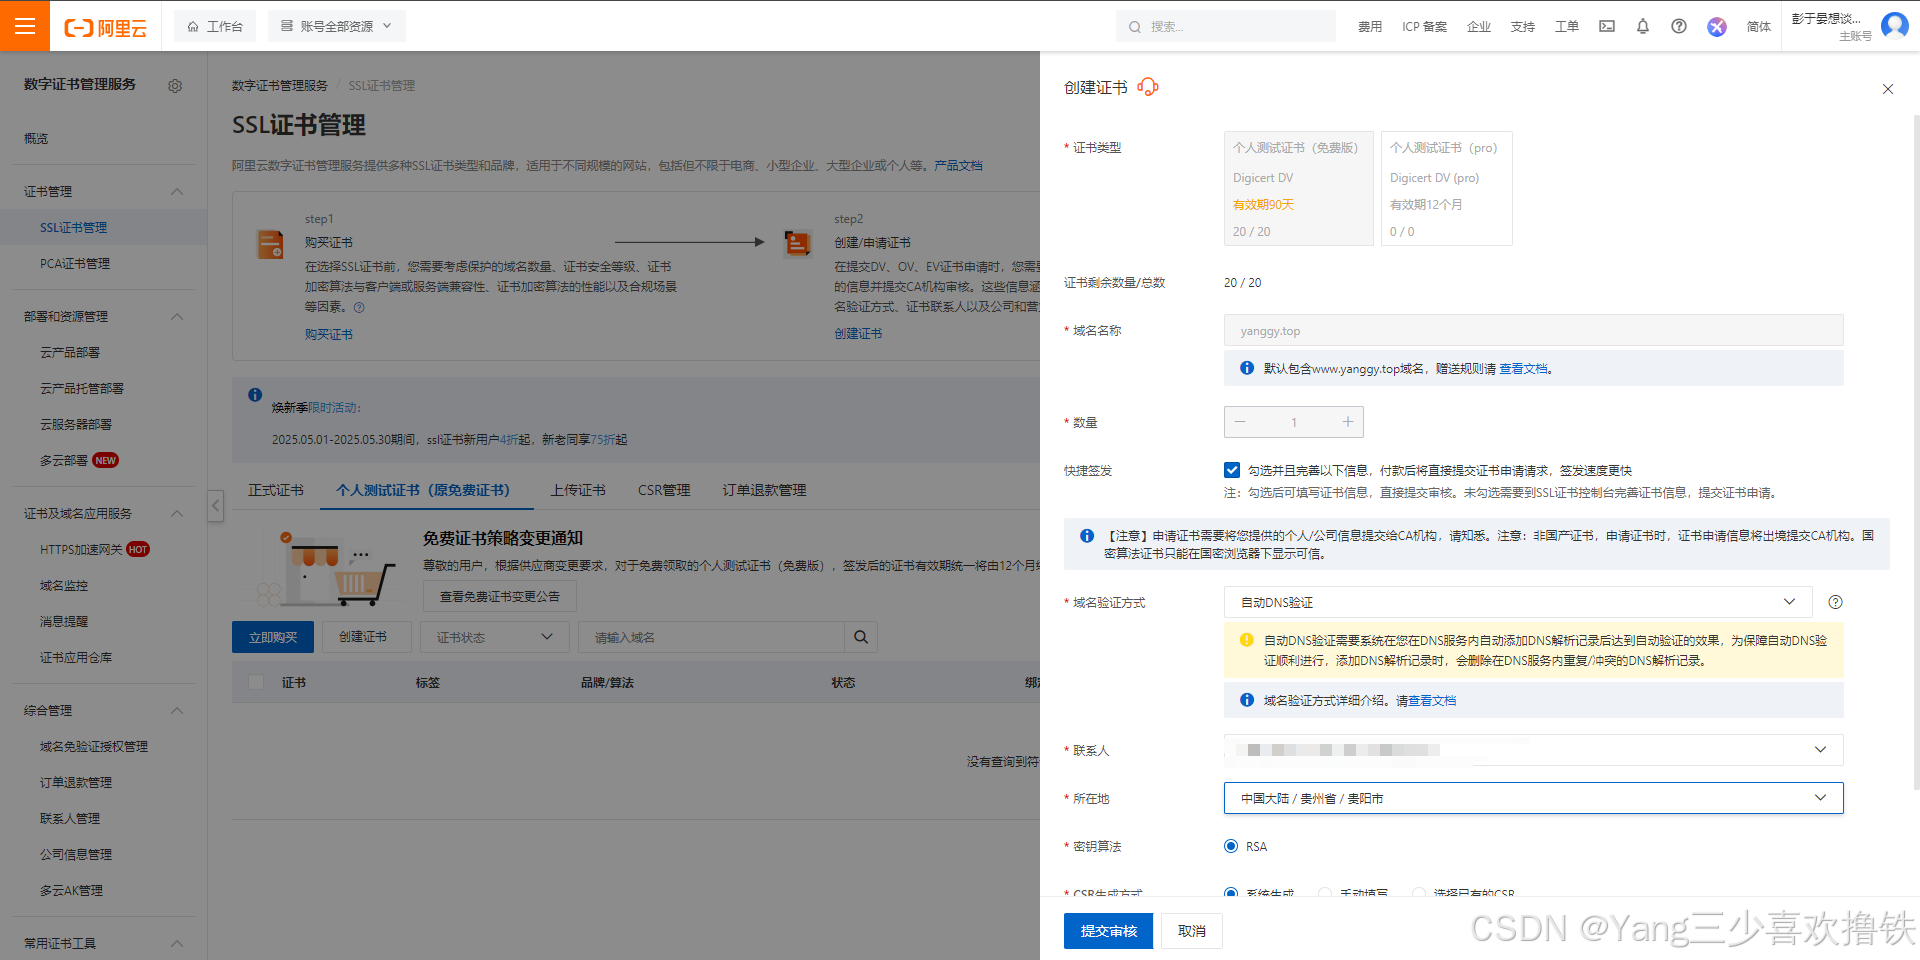The width and height of the screenshot is (1920, 960).
Task: Switch to the 上传证书 tab
Action: click(x=578, y=490)
